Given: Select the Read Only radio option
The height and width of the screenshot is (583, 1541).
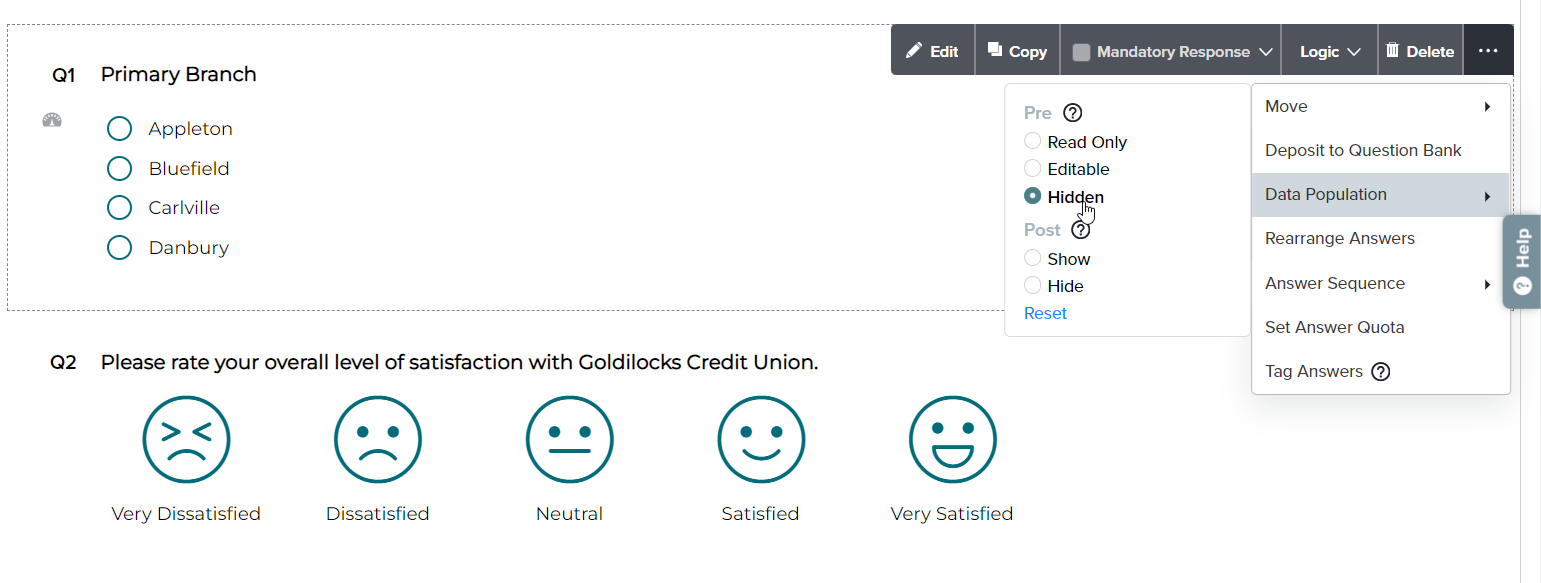Looking at the screenshot, I should [1033, 142].
